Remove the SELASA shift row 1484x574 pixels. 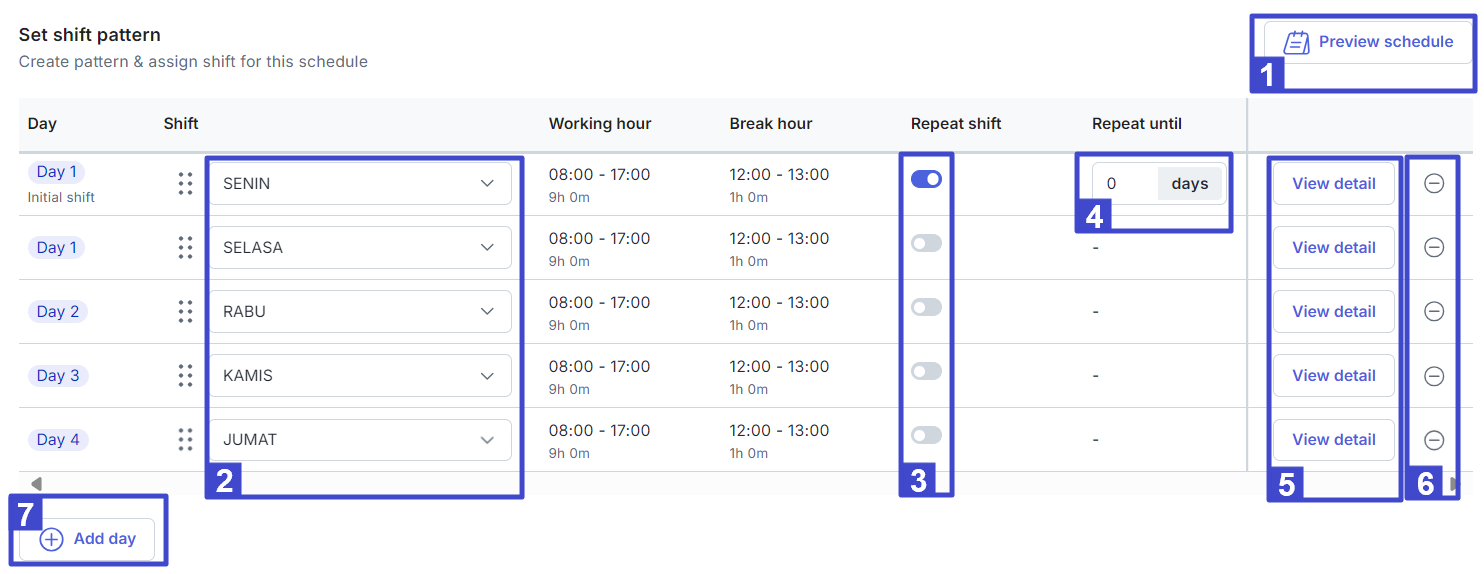(1433, 247)
